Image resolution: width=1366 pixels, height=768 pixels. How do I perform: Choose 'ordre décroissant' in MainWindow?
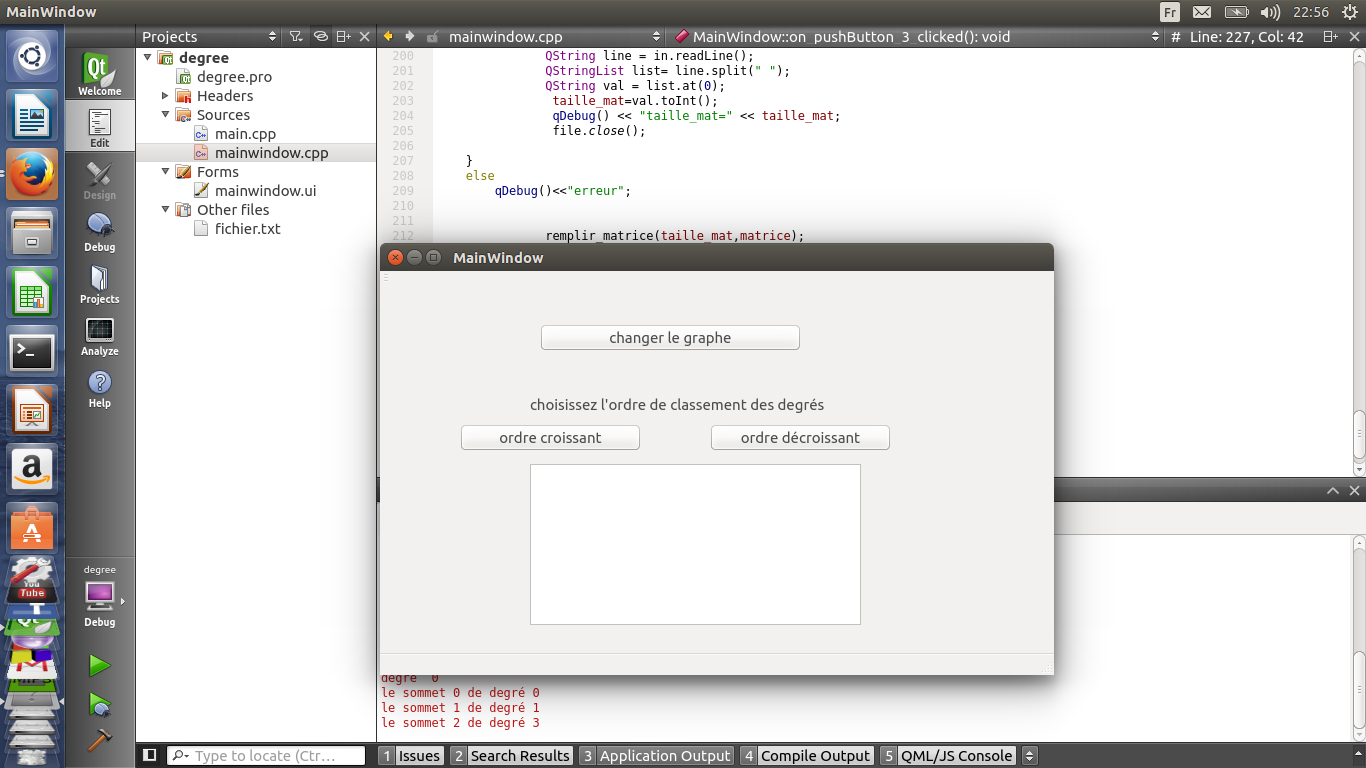click(799, 437)
